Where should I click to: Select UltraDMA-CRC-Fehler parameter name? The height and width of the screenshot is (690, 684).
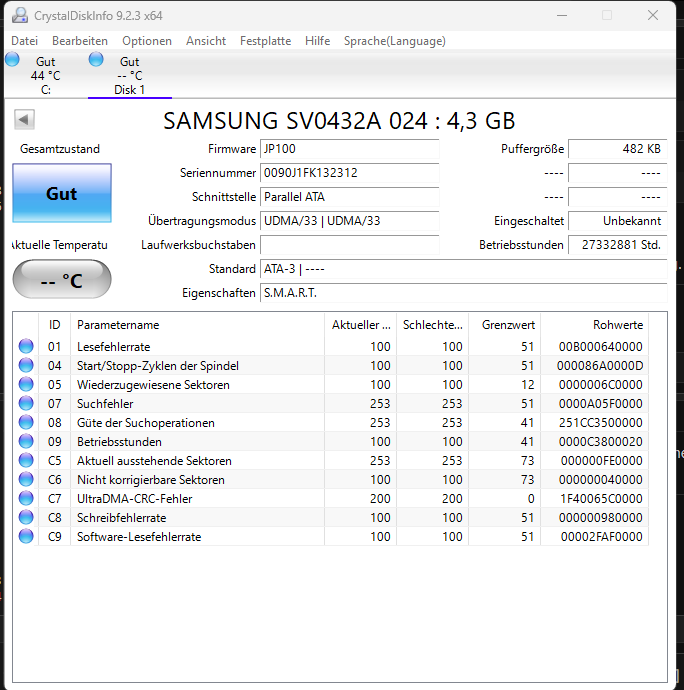coord(135,499)
